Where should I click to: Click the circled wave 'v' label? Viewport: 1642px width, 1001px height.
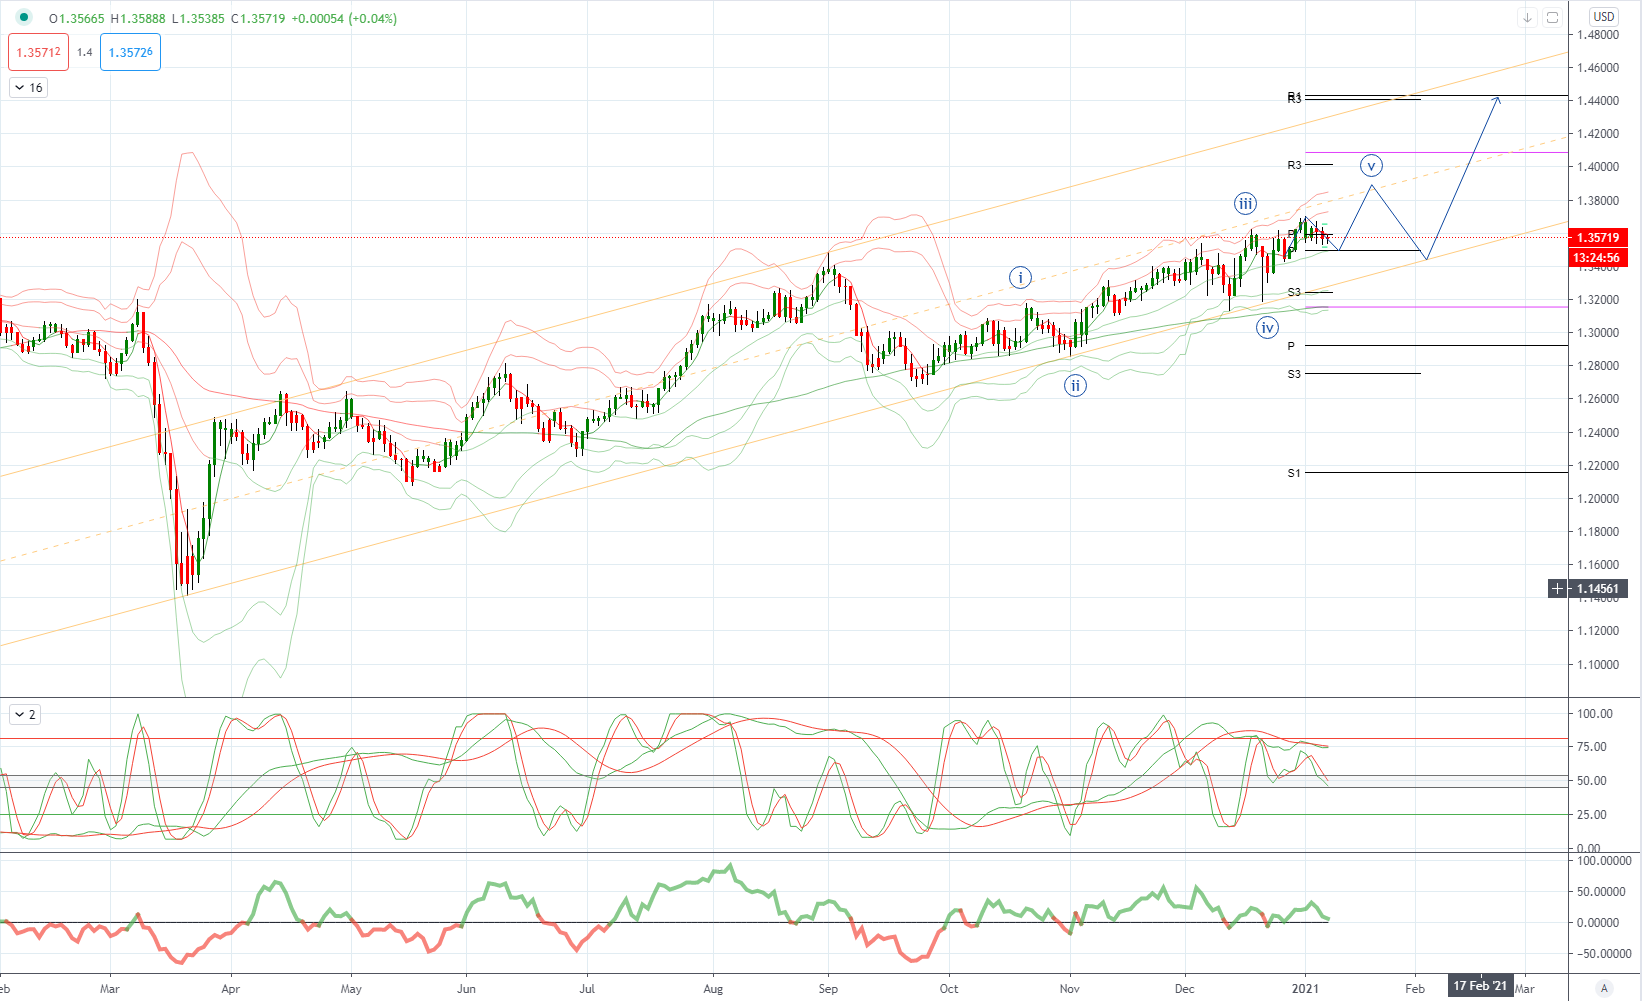[1371, 166]
